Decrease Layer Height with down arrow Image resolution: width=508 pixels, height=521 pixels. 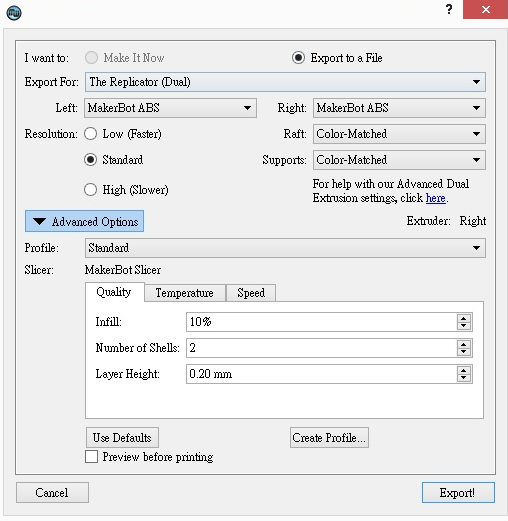tap(464, 378)
